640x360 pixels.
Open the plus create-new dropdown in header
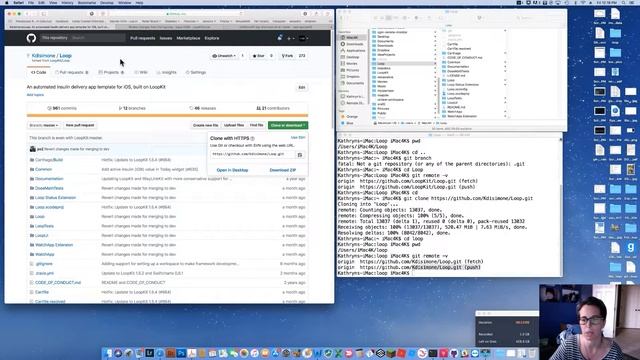pyautogui.click(x=290, y=38)
